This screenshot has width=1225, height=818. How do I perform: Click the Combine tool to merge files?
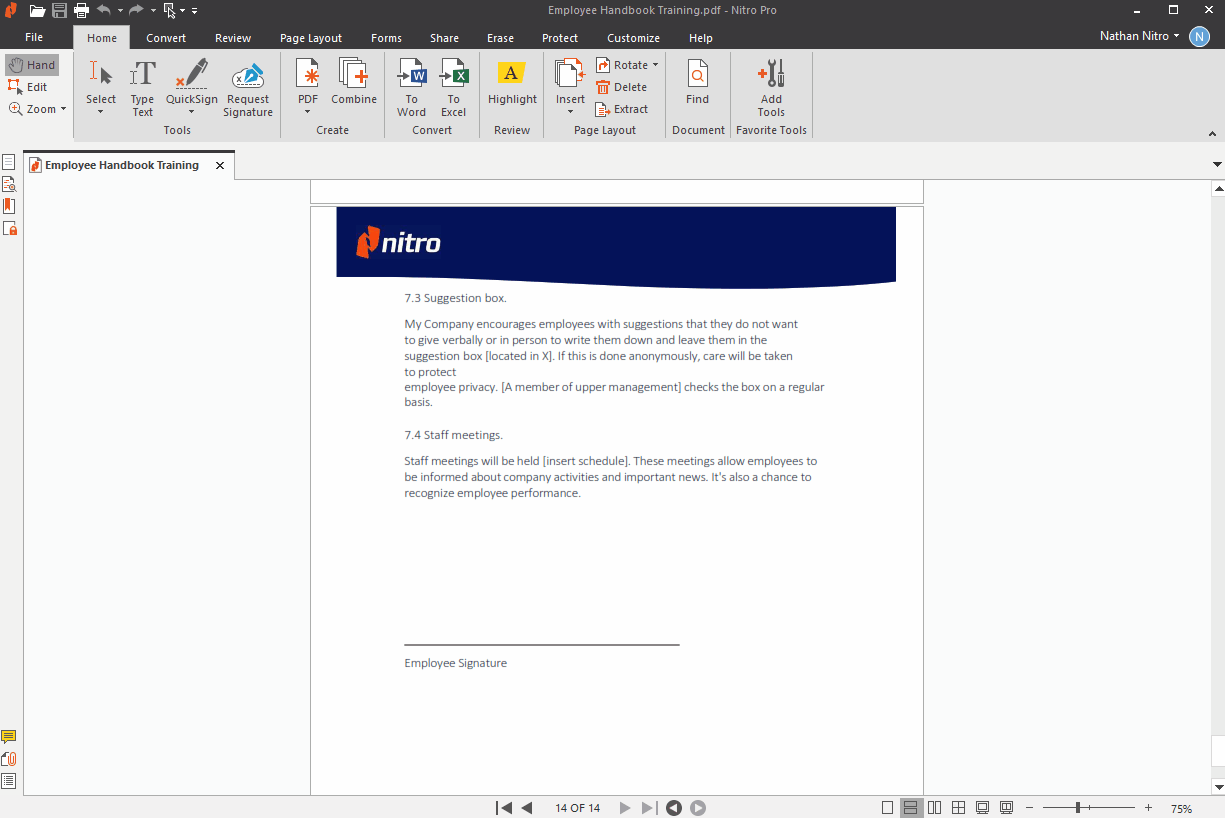[353, 86]
